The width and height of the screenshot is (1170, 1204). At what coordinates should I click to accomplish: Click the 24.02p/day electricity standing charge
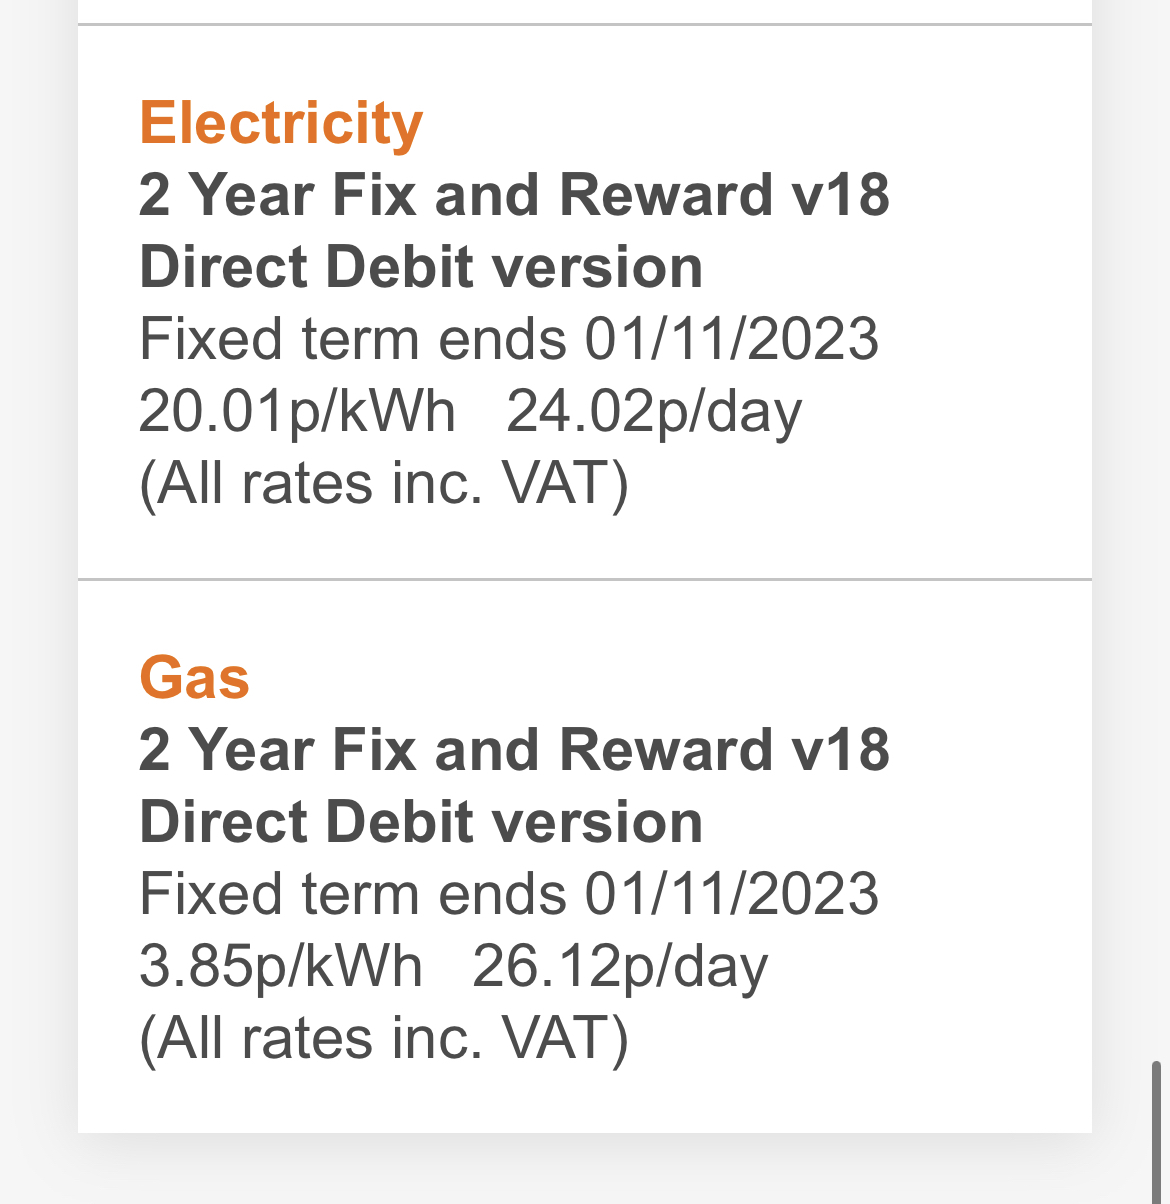(654, 412)
